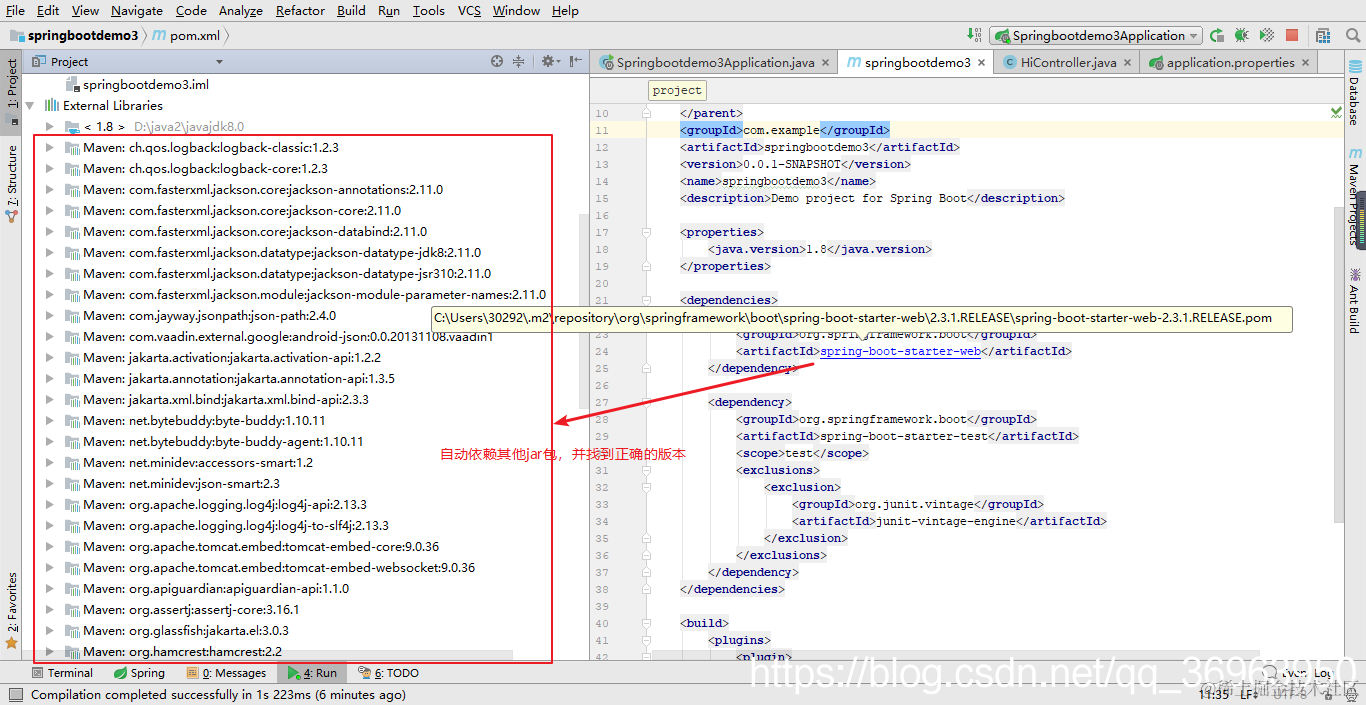Image resolution: width=1366 pixels, height=705 pixels.
Task: Open the 0: Messages tool window
Action: [227, 673]
